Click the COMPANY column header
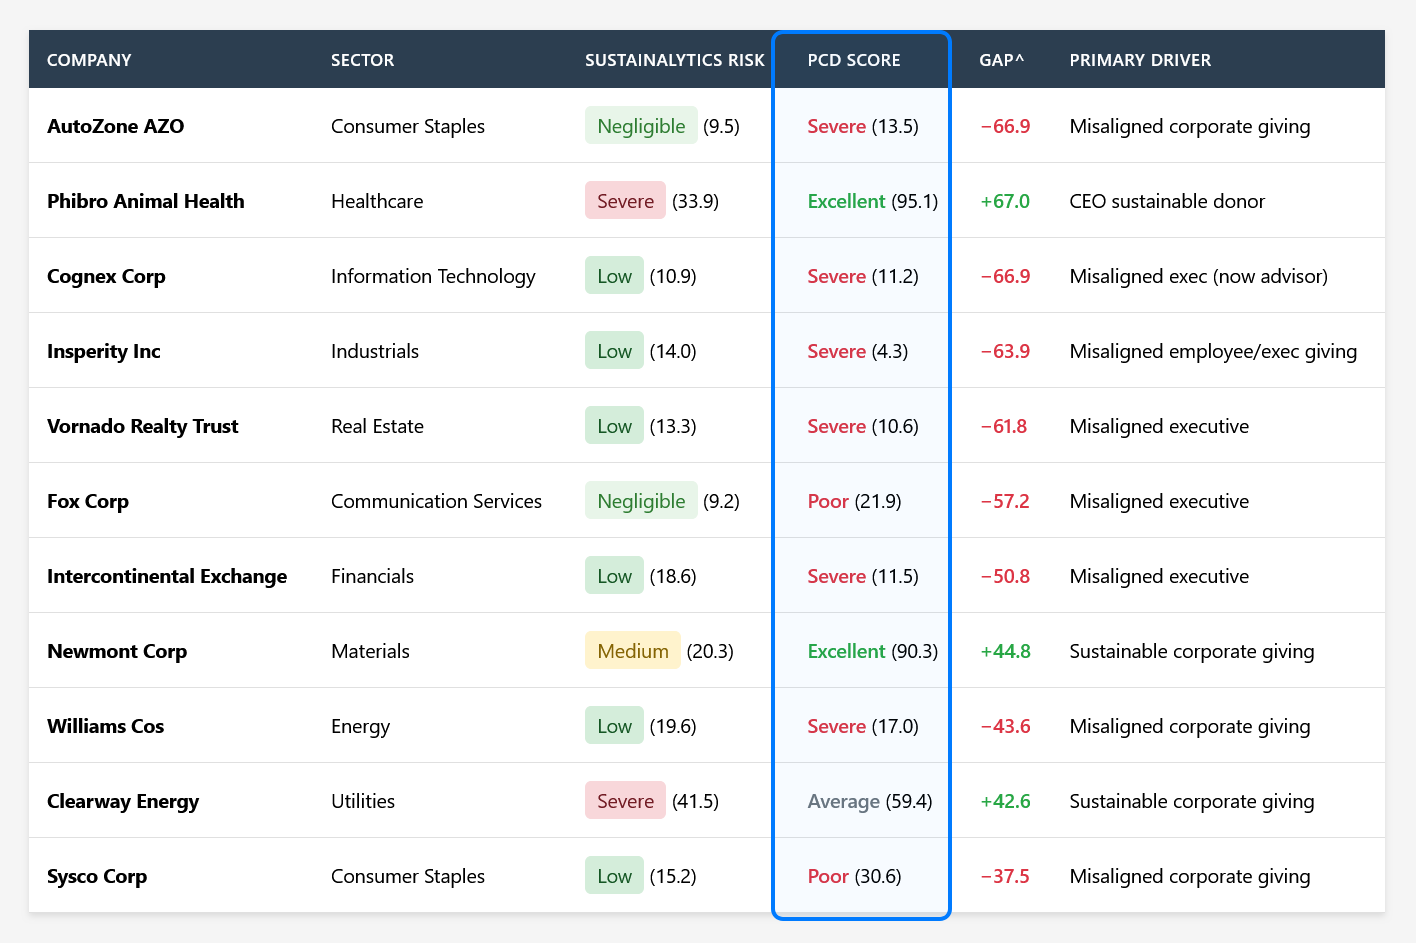Image resolution: width=1416 pixels, height=943 pixels. pyautogui.click(x=89, y=60)
